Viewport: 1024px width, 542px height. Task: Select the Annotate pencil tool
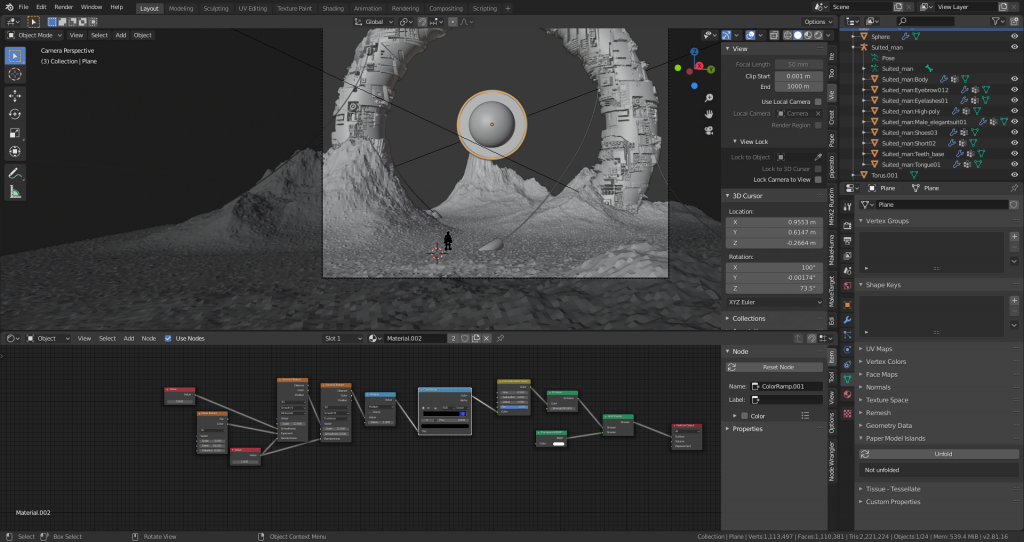pos(15,173)
